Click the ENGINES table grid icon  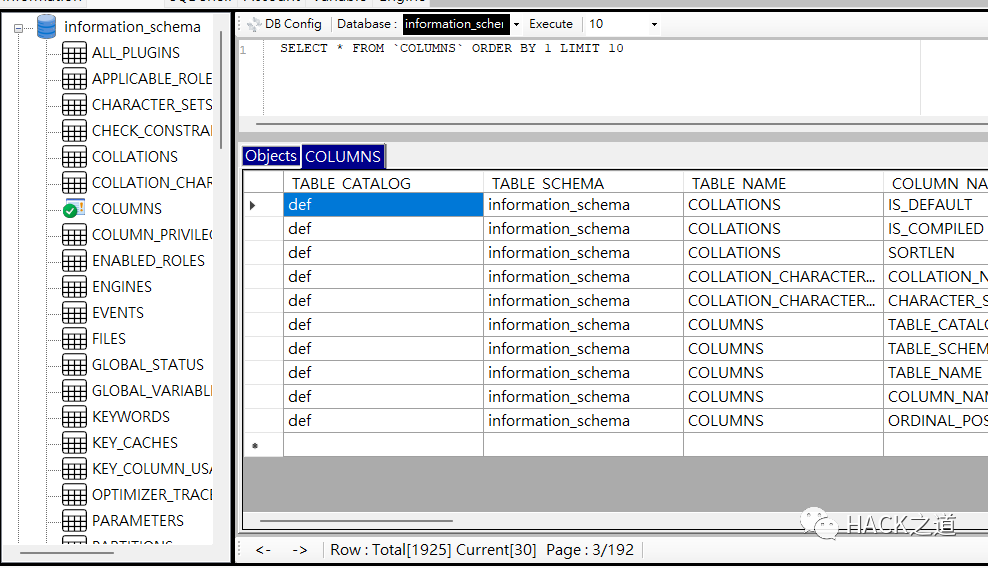pyautogui.click(x=74, y=287)
